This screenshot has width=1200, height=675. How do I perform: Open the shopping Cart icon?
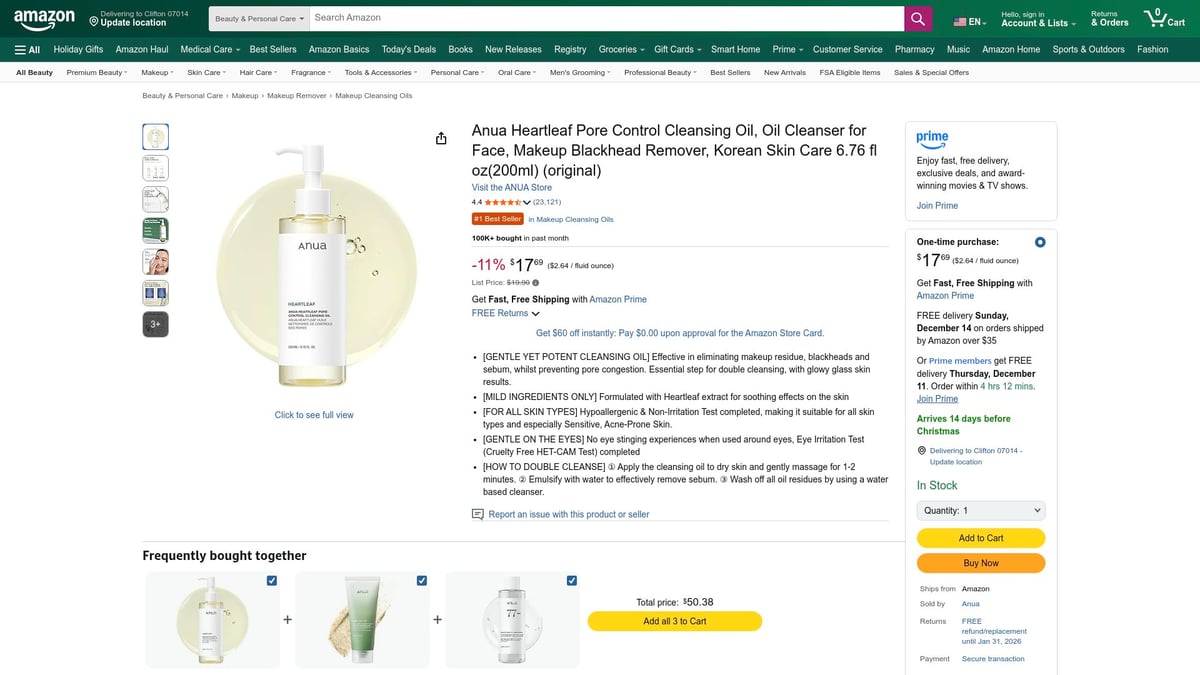pos(1157,17)
